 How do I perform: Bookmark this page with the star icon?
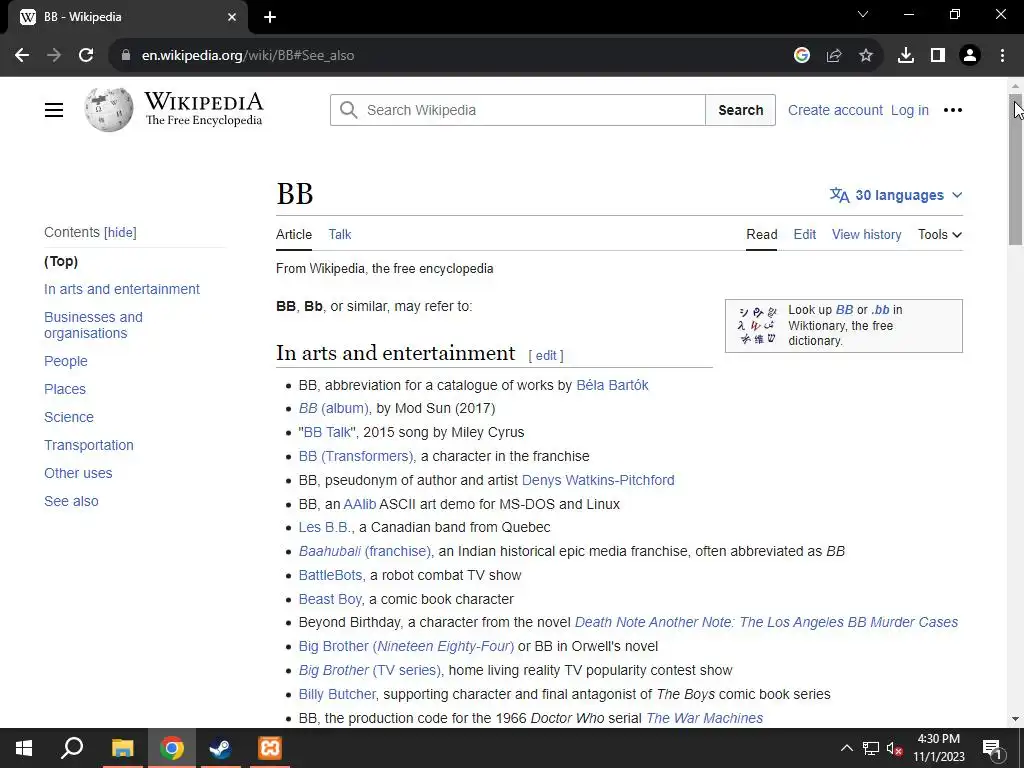point(866,56)
